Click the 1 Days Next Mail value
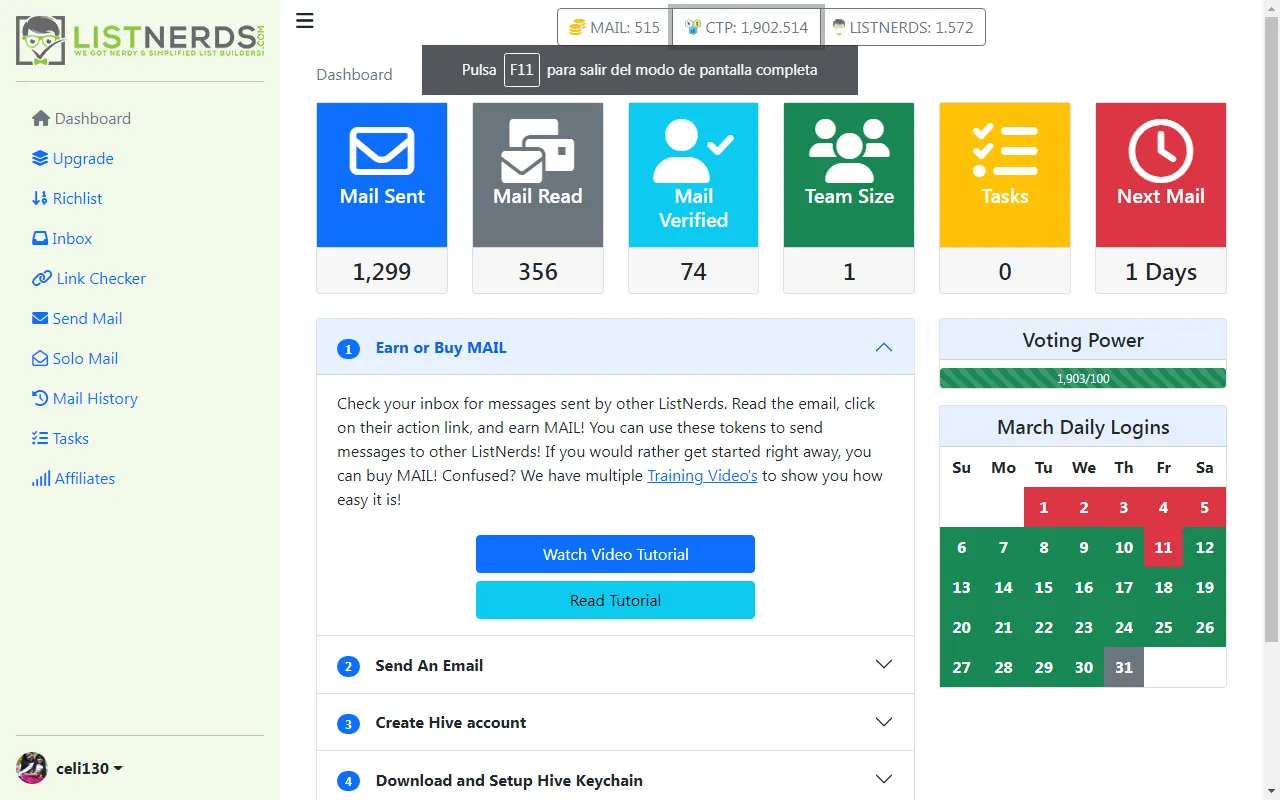This screenshot has height=800, width=1280. (1161, 271)
